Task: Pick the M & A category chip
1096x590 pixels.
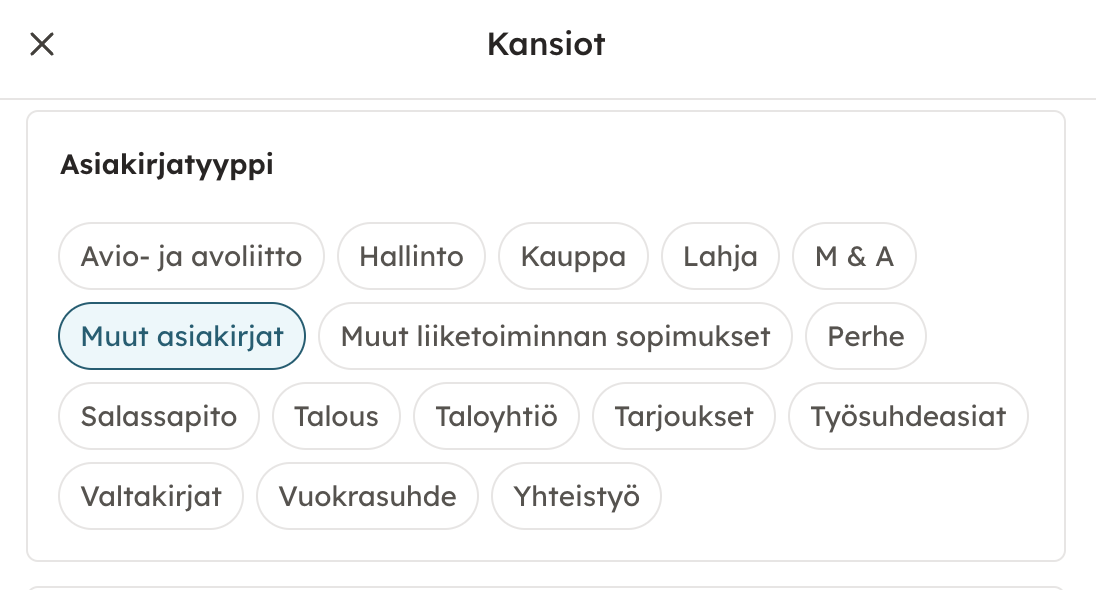Action: click(x=854, y=257)
